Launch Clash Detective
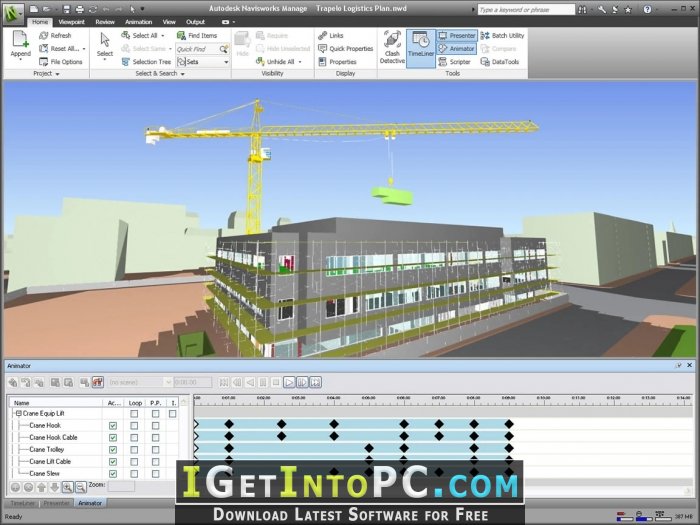Viewport: 700px width, 525px height. point(392,47)
